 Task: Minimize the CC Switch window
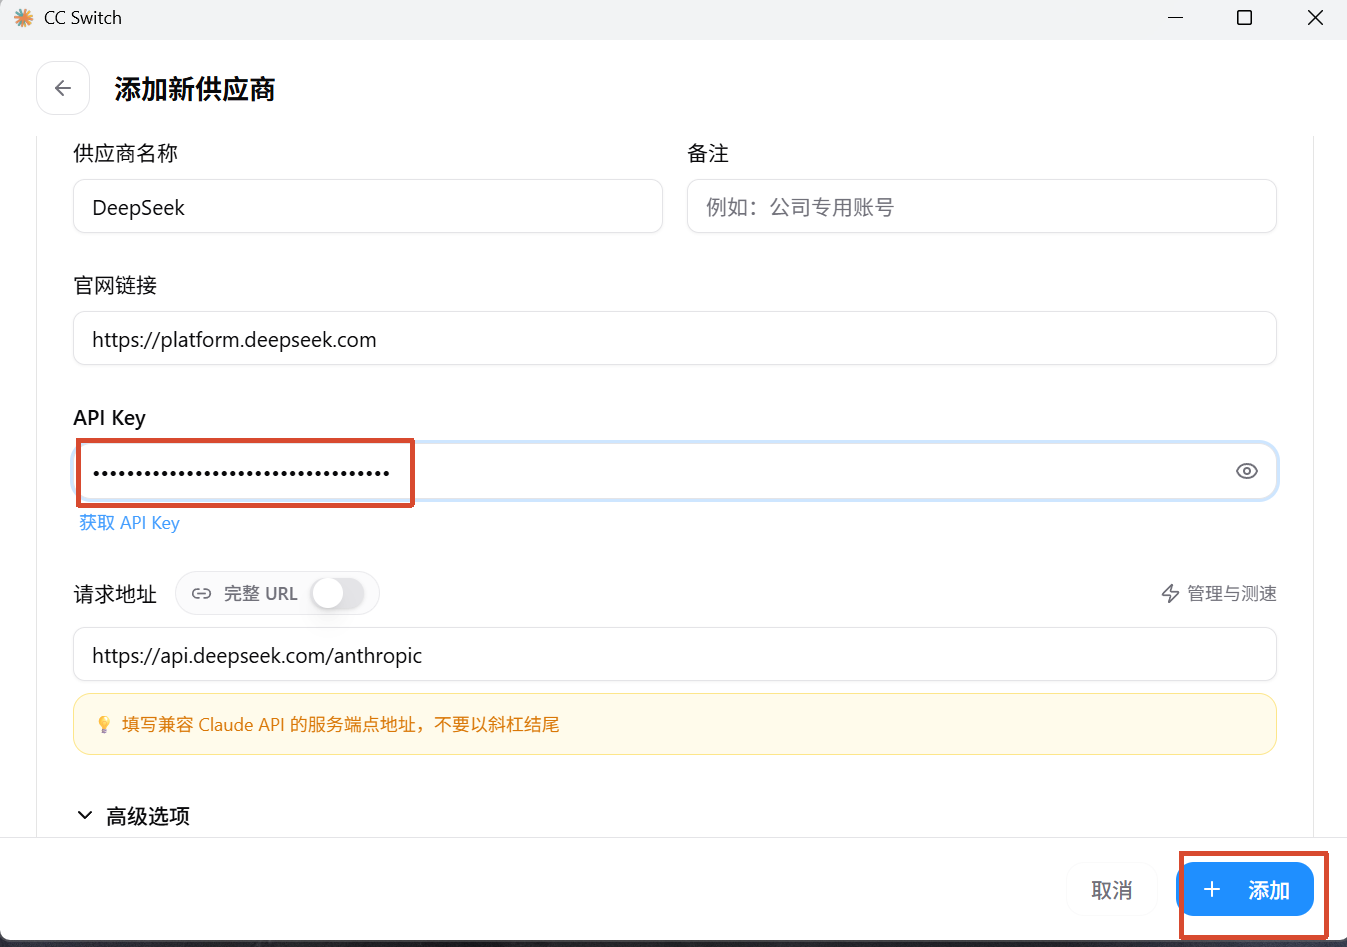(x=1175, y=18)
